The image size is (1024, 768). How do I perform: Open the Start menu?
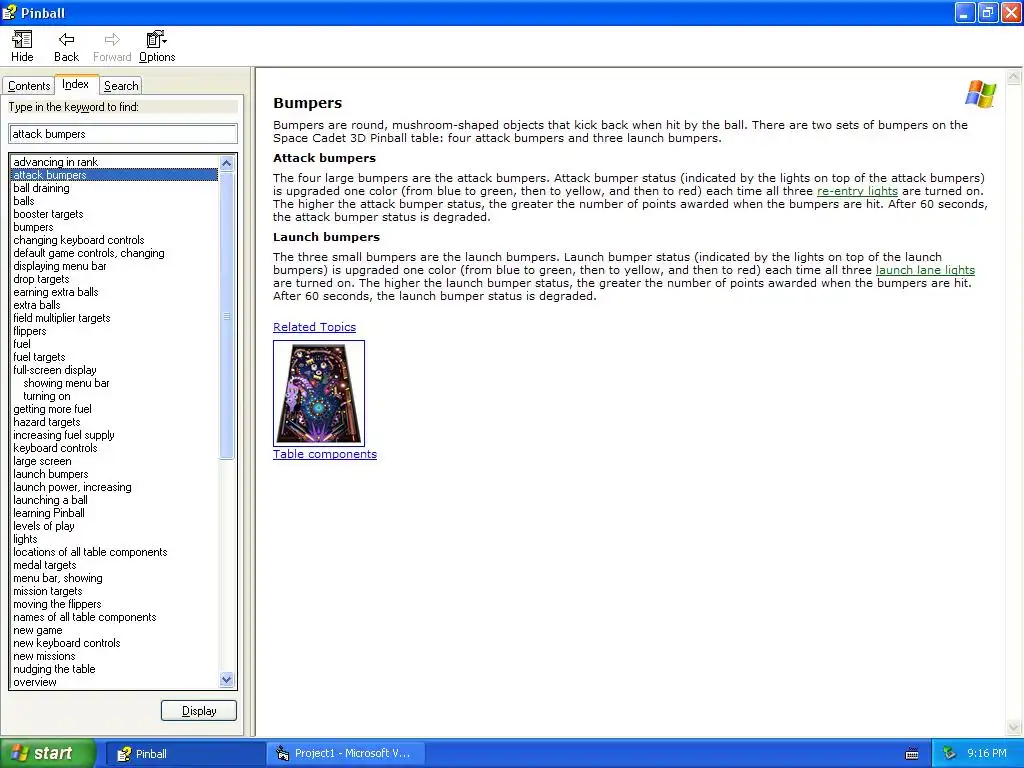(x=48, y=753)
